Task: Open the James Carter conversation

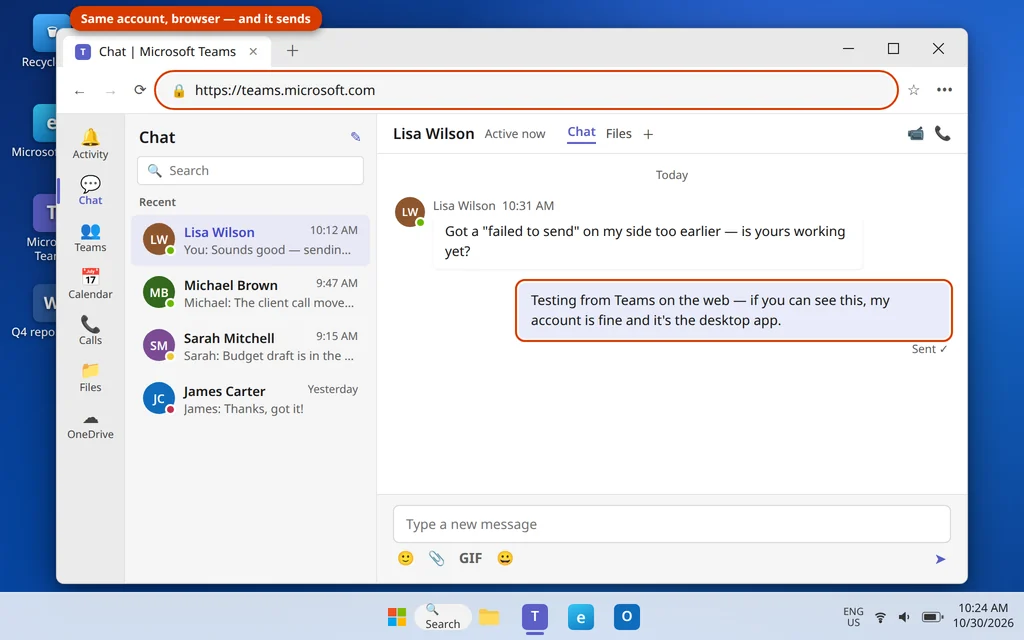Action: [250, 399]
